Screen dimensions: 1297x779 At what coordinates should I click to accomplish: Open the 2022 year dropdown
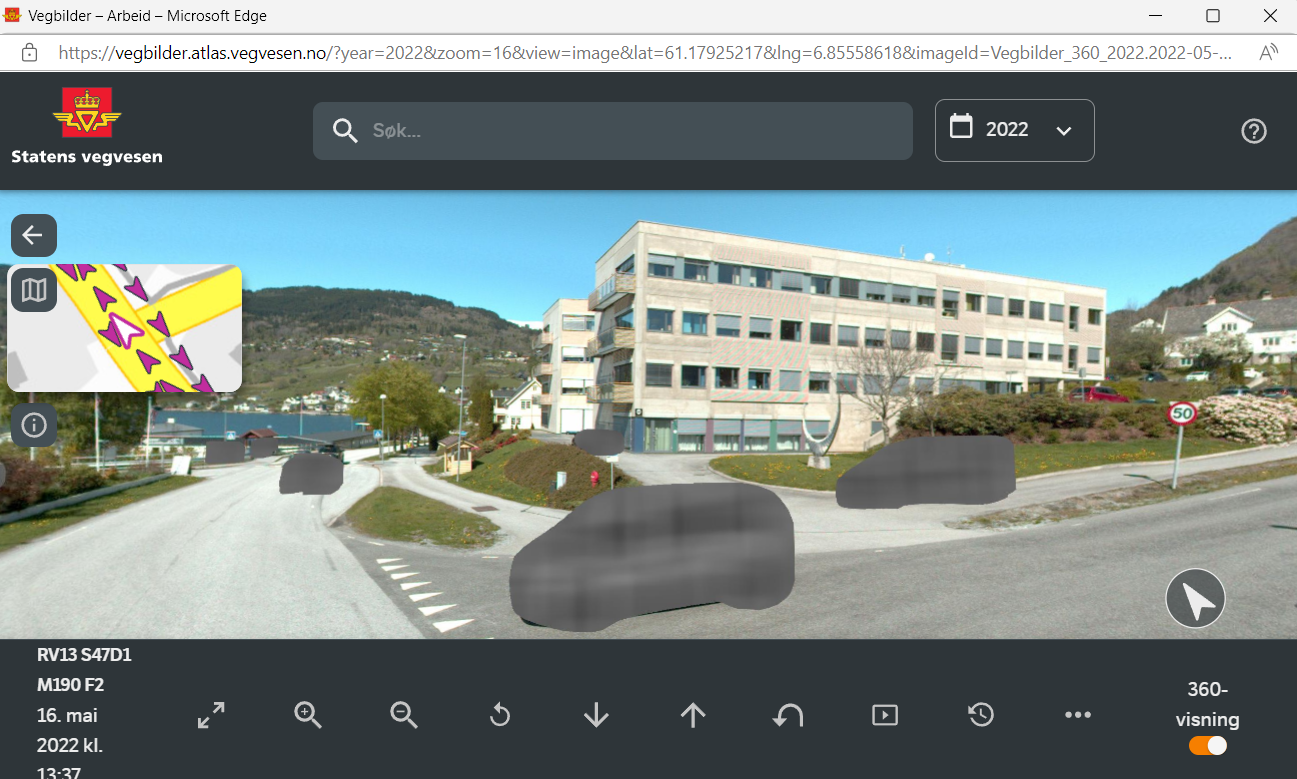point(1014,130)
